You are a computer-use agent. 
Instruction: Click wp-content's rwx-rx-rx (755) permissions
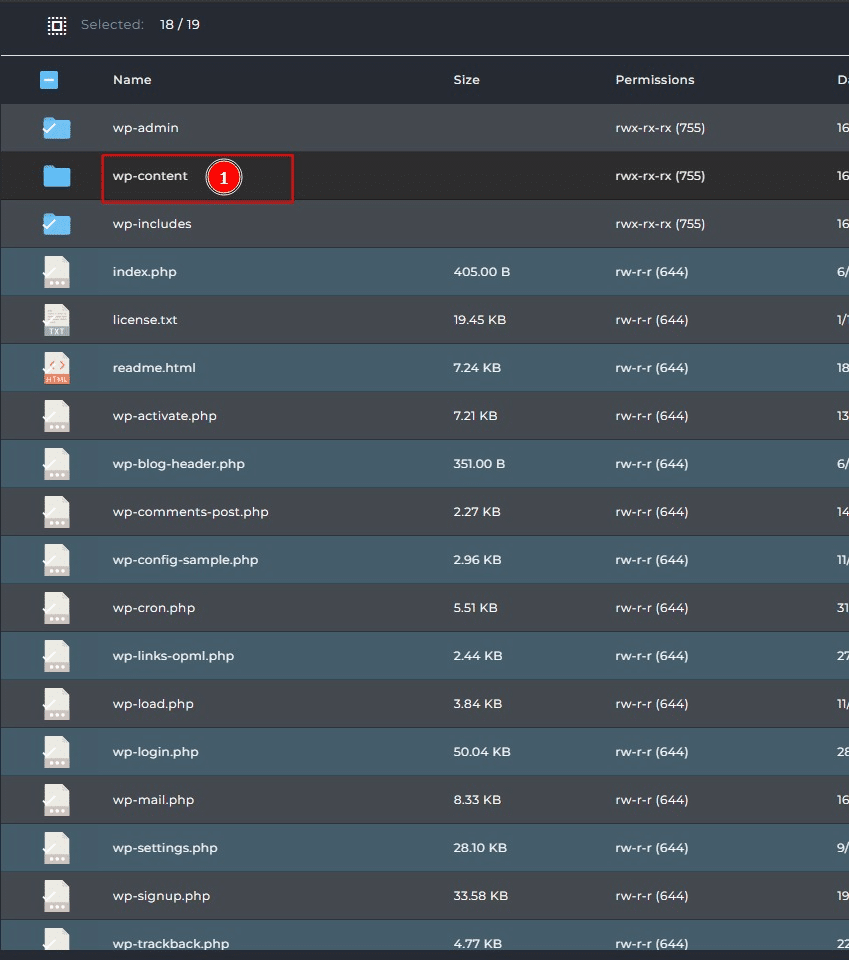tap(660, 176)
